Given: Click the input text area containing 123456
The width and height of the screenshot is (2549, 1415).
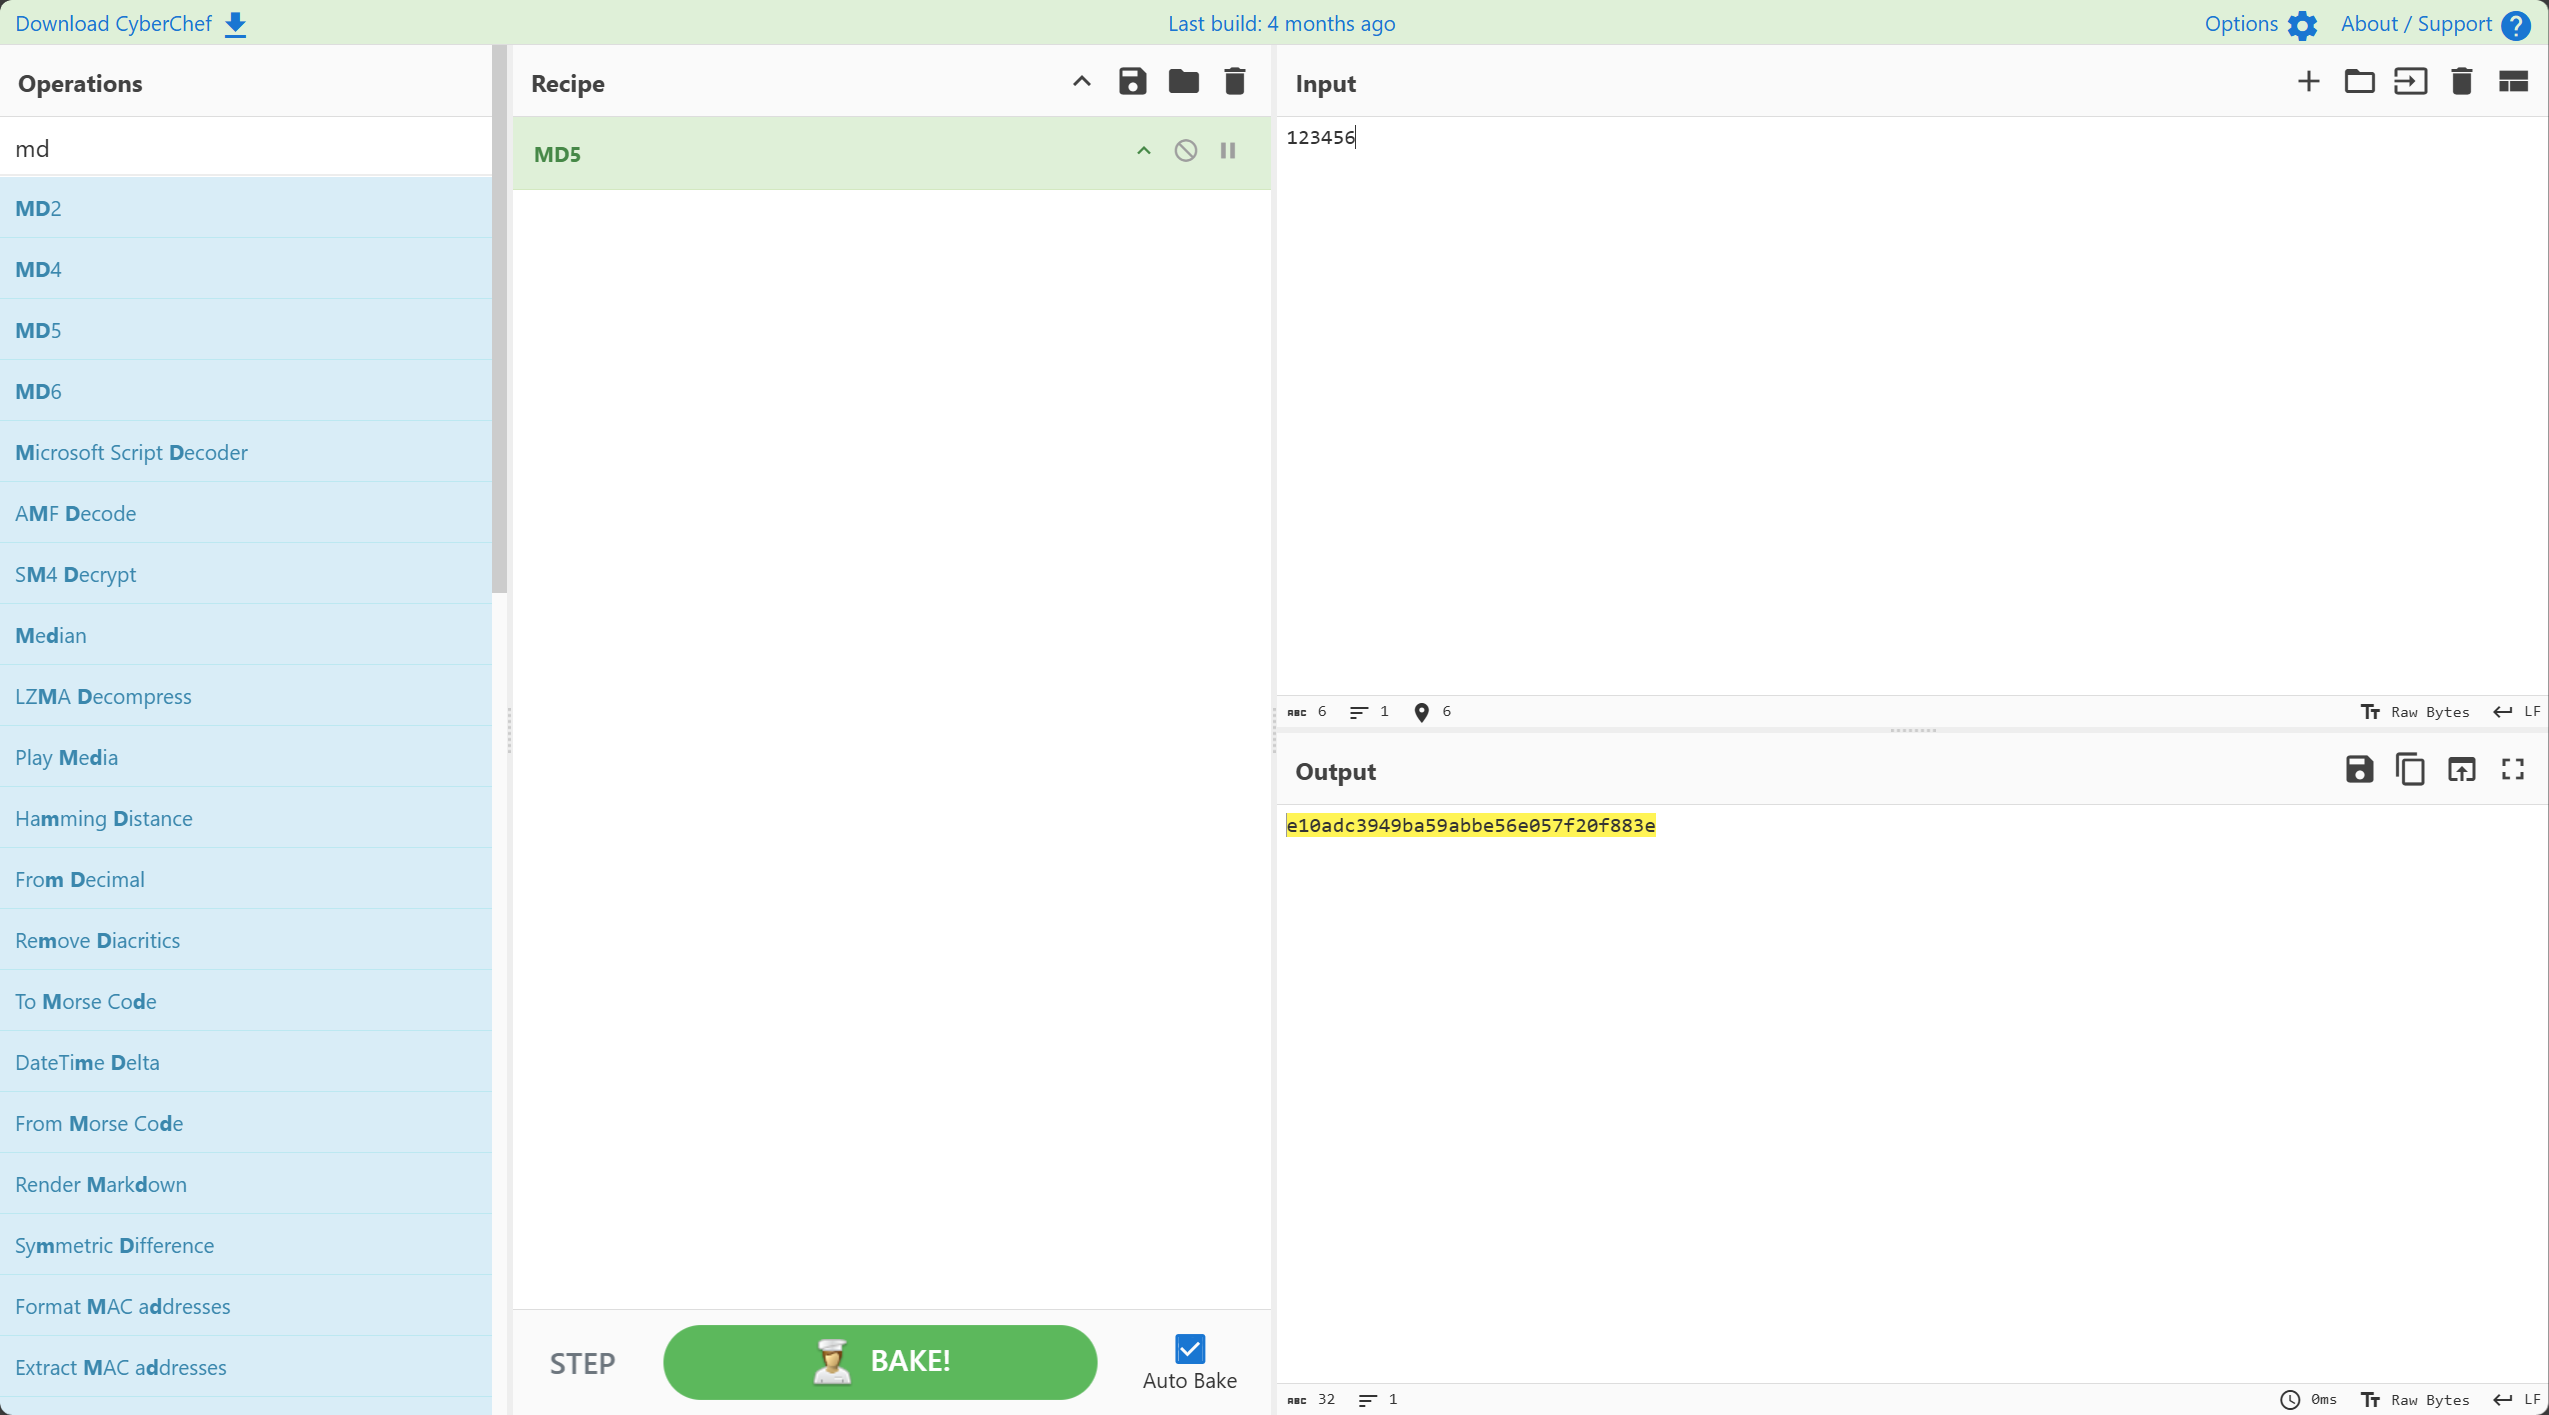Looking at the screenshot, I should 1911,405.
